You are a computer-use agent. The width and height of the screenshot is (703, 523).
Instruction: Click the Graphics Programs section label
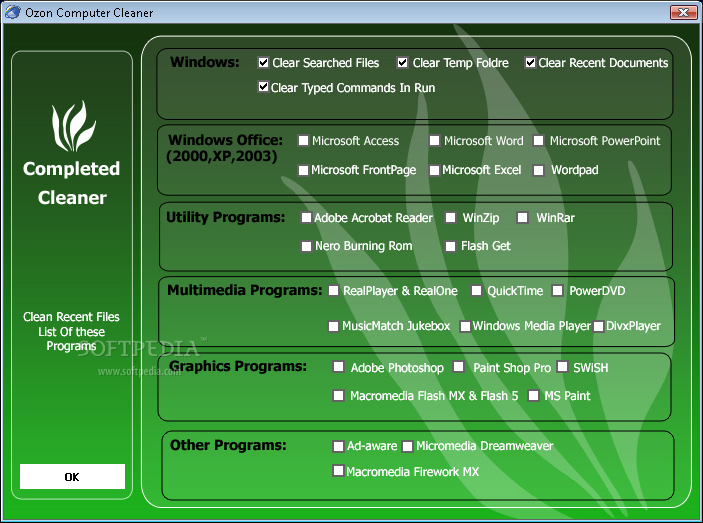click(x=238, y=367)
